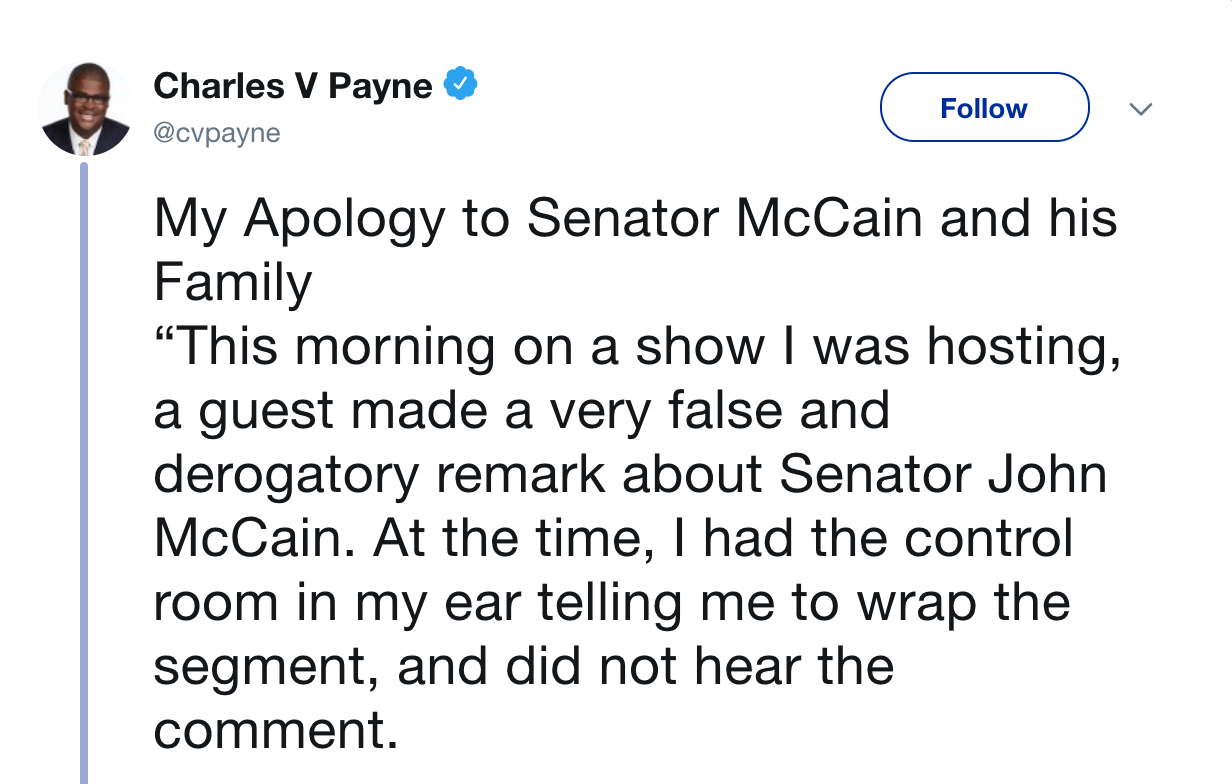Click the blue verified badge icon
This screenshot has height=784, width=1232.
pos(459,86)
